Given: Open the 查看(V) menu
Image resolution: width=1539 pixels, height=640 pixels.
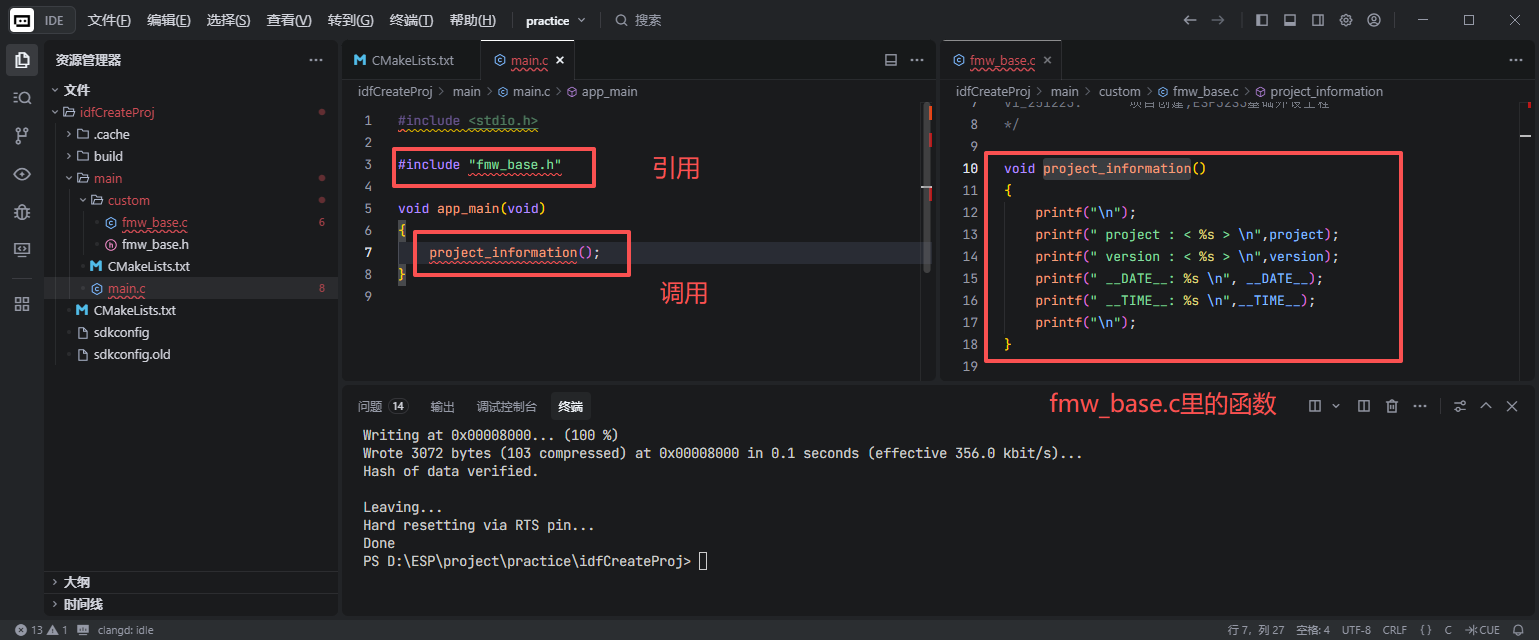Looking at the screenshot, I should click(289, 20).
